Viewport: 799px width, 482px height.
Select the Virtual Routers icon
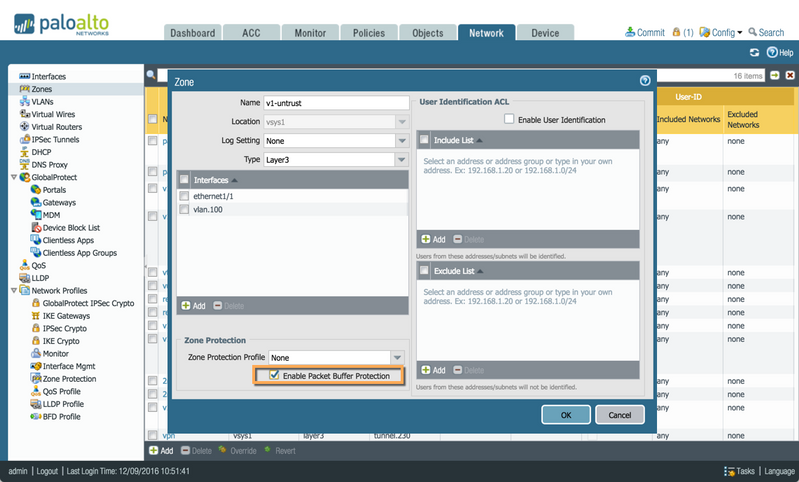(24, 126)
